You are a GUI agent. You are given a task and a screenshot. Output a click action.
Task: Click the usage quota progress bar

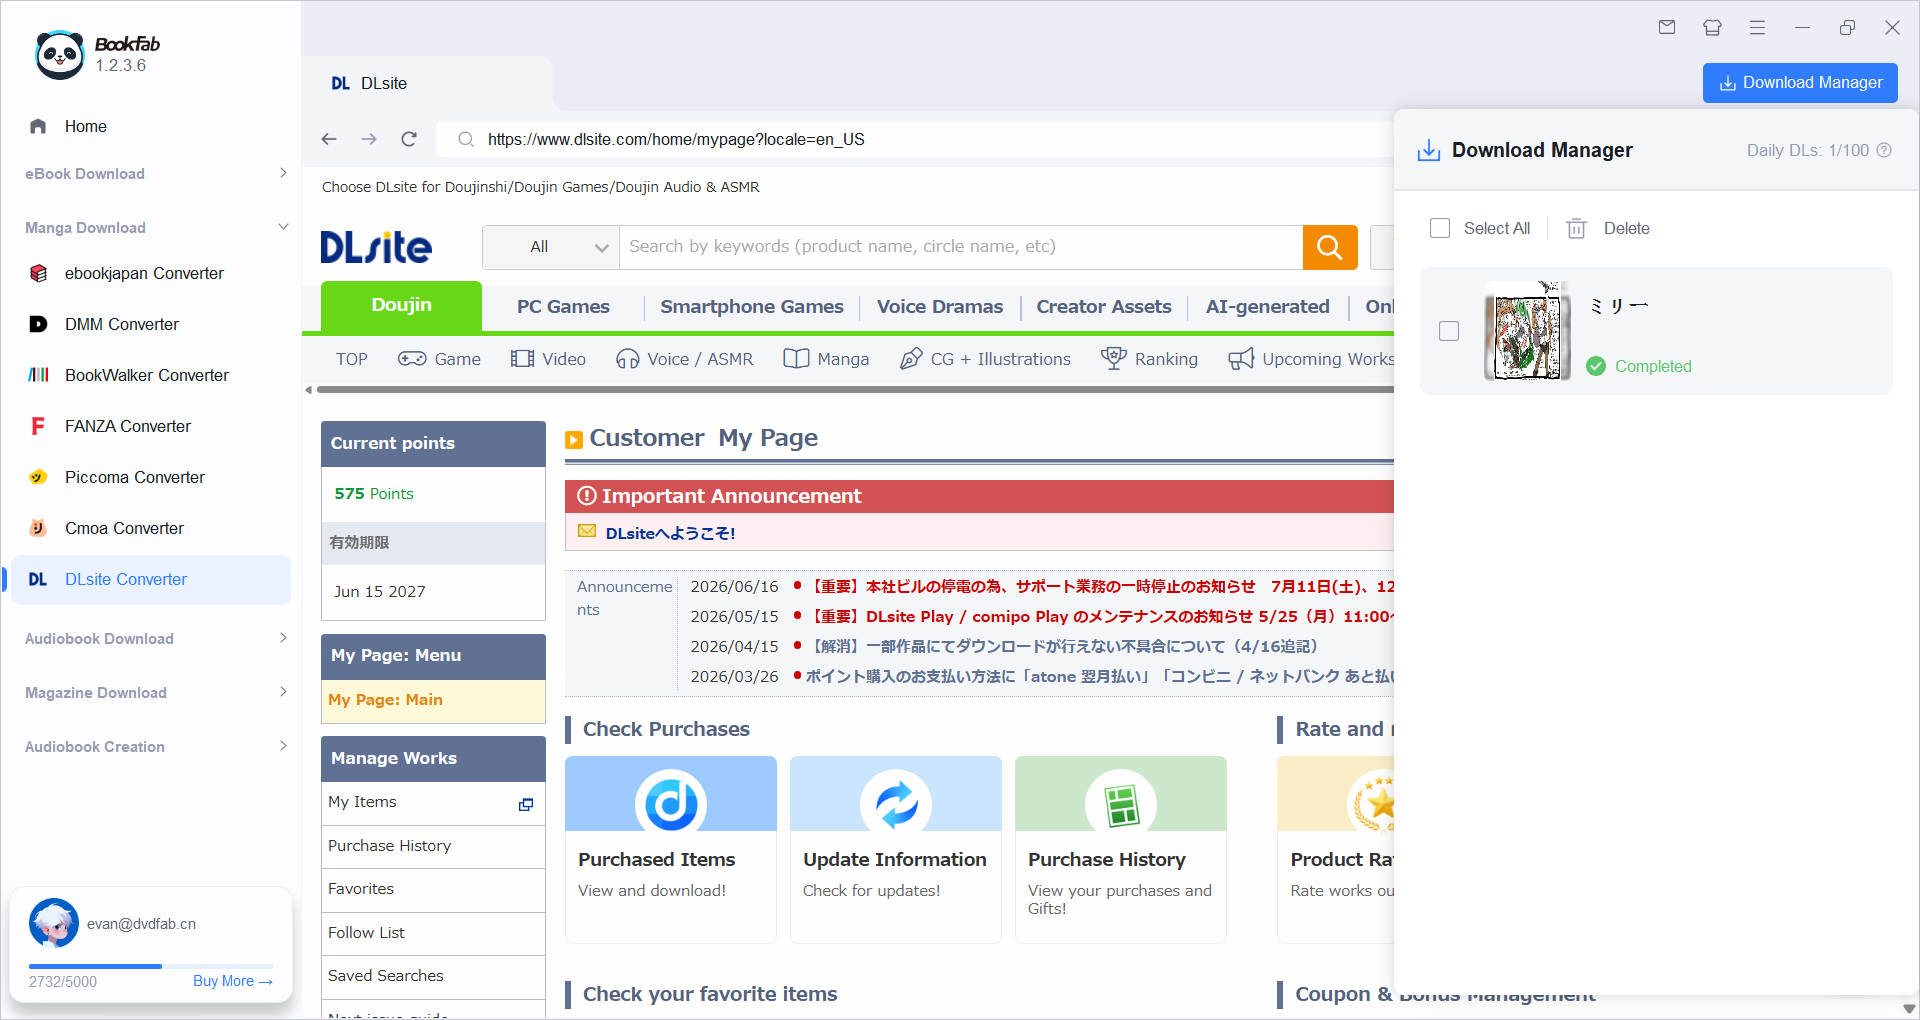pos(150,966)
